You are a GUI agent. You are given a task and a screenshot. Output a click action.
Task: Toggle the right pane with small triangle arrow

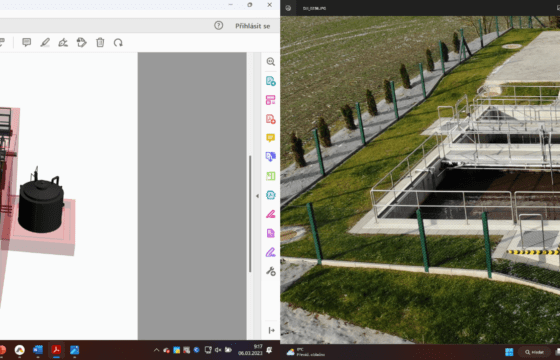257,196
